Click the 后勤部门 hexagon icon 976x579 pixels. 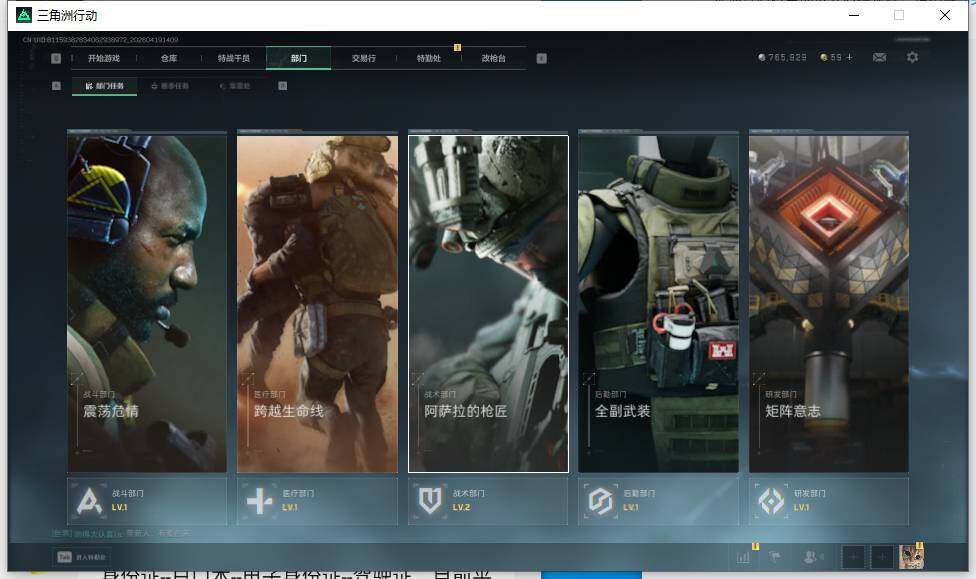tap(600, 501)
